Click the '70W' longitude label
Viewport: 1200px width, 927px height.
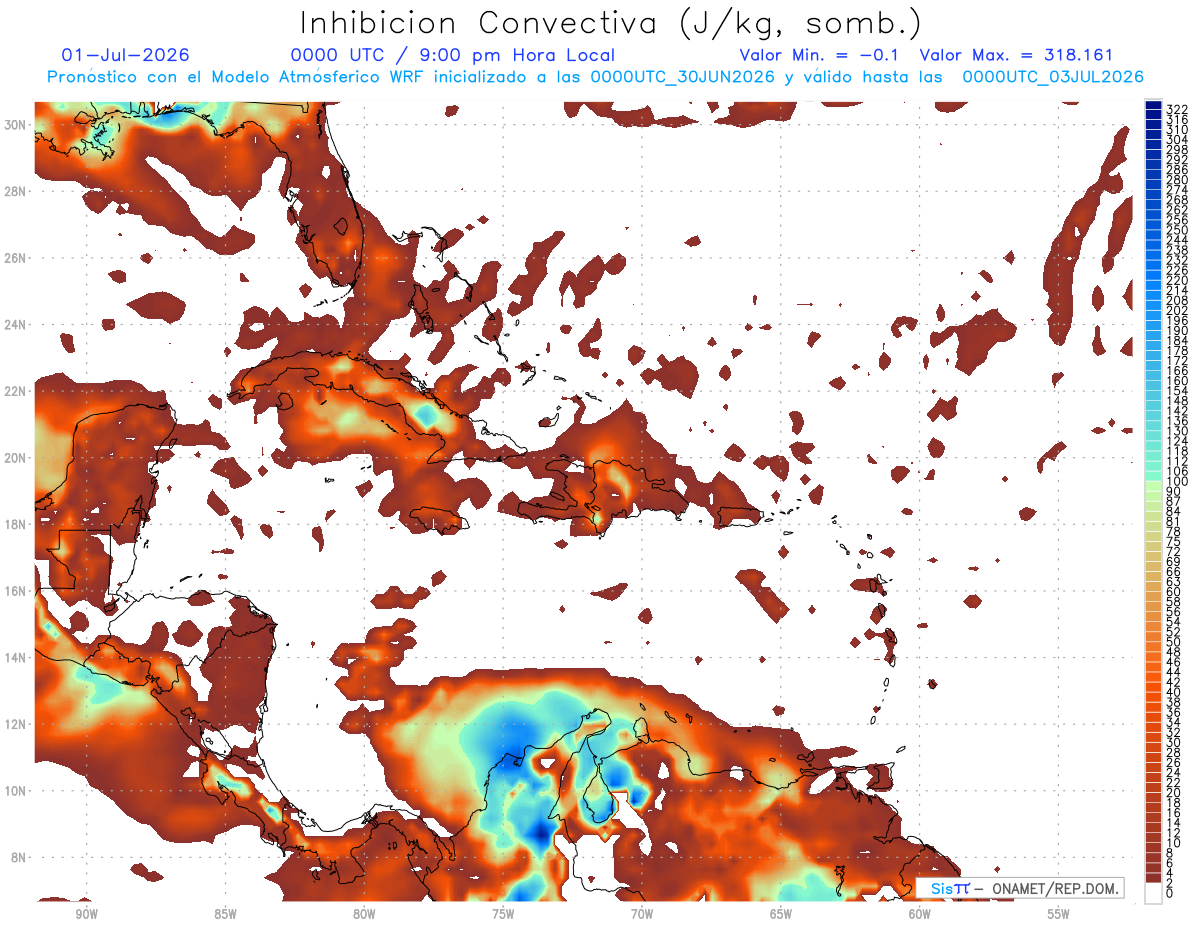coord(642,914)
